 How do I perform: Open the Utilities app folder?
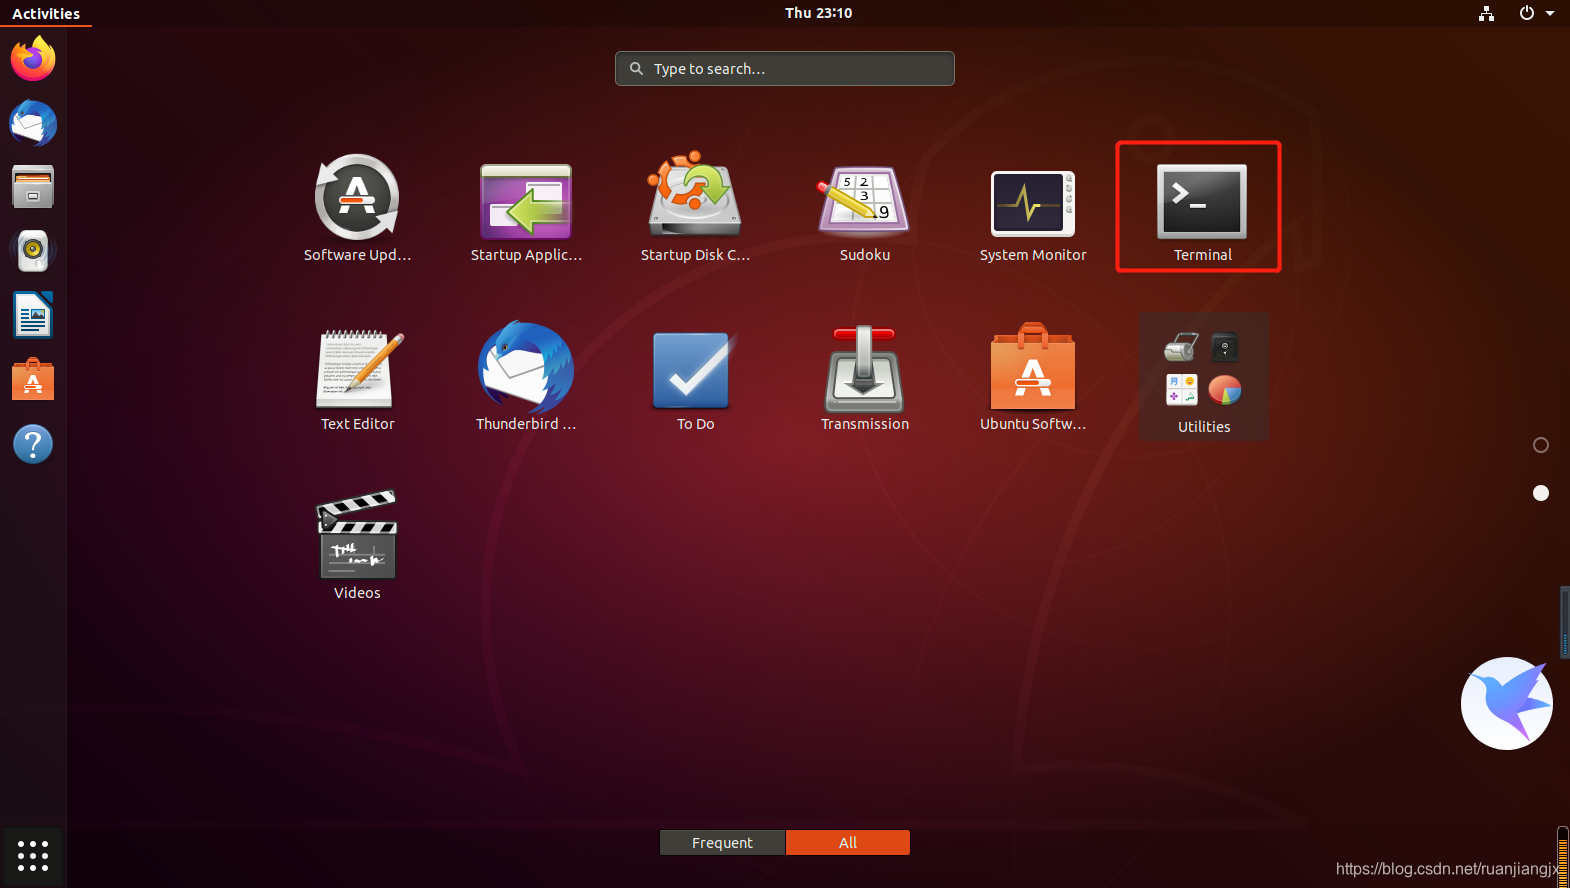pos(1204,377)
